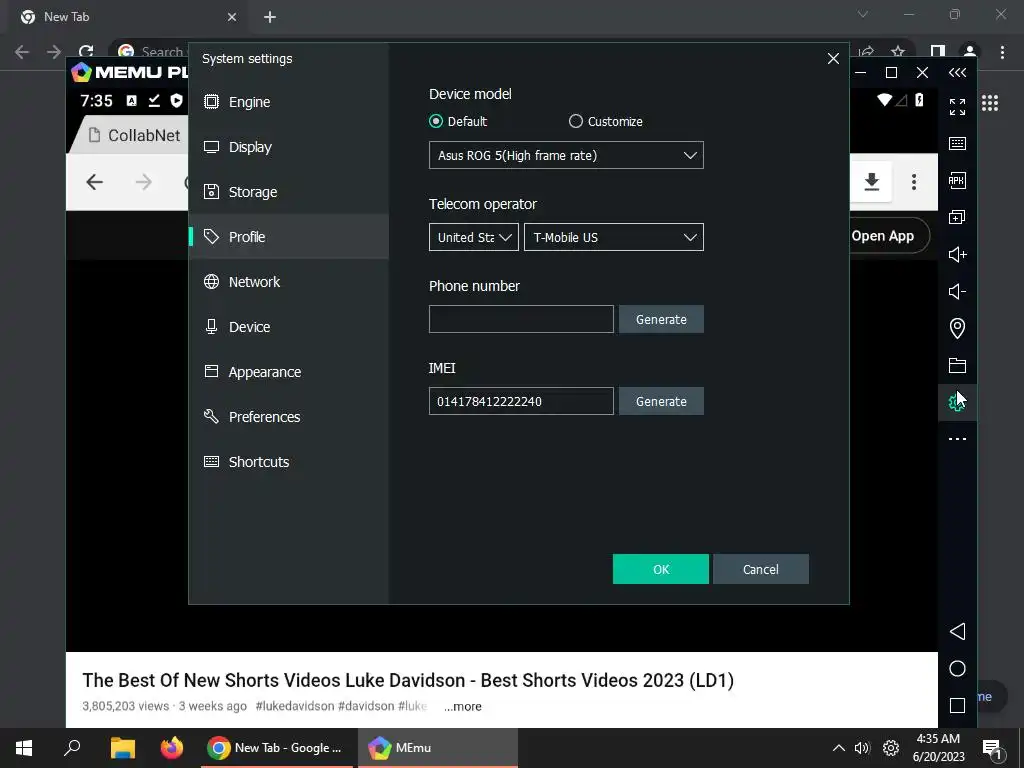Open Windows taskbar search

point(72,748)
